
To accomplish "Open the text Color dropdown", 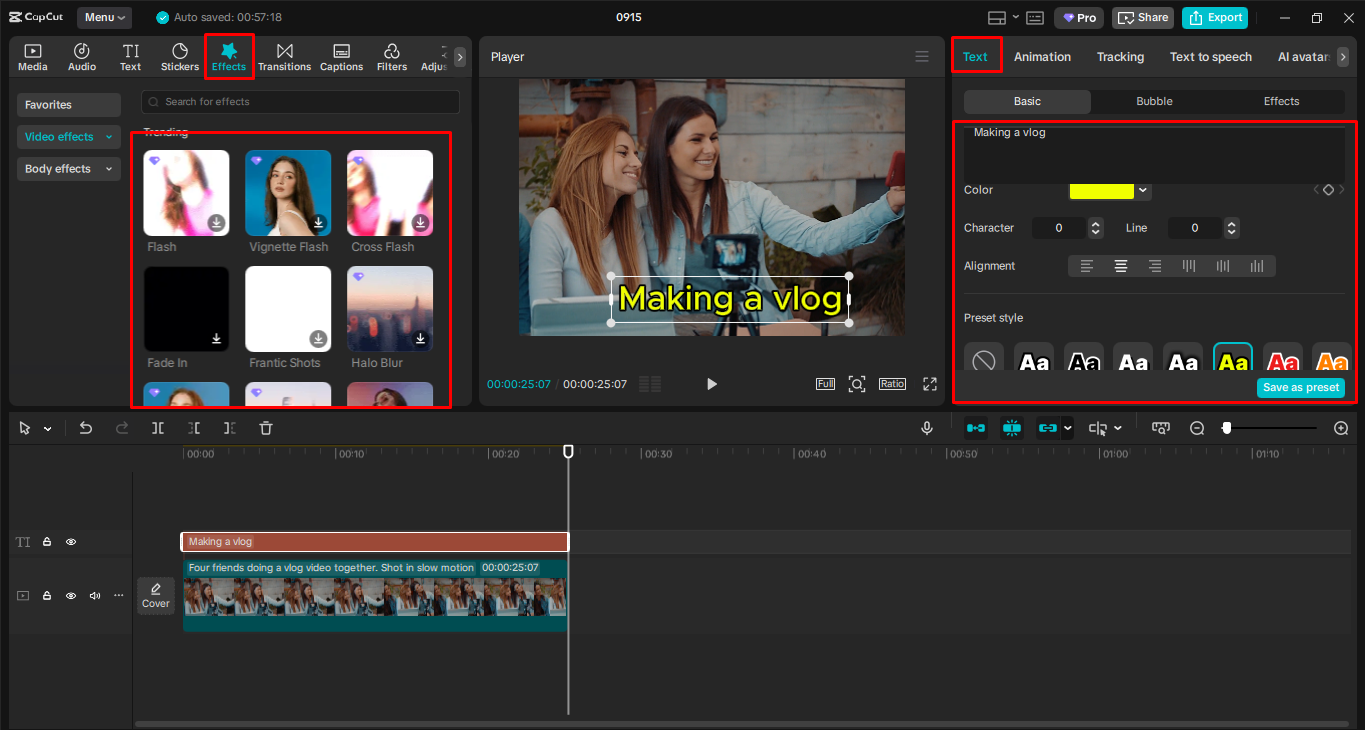I will (1141, 190).
